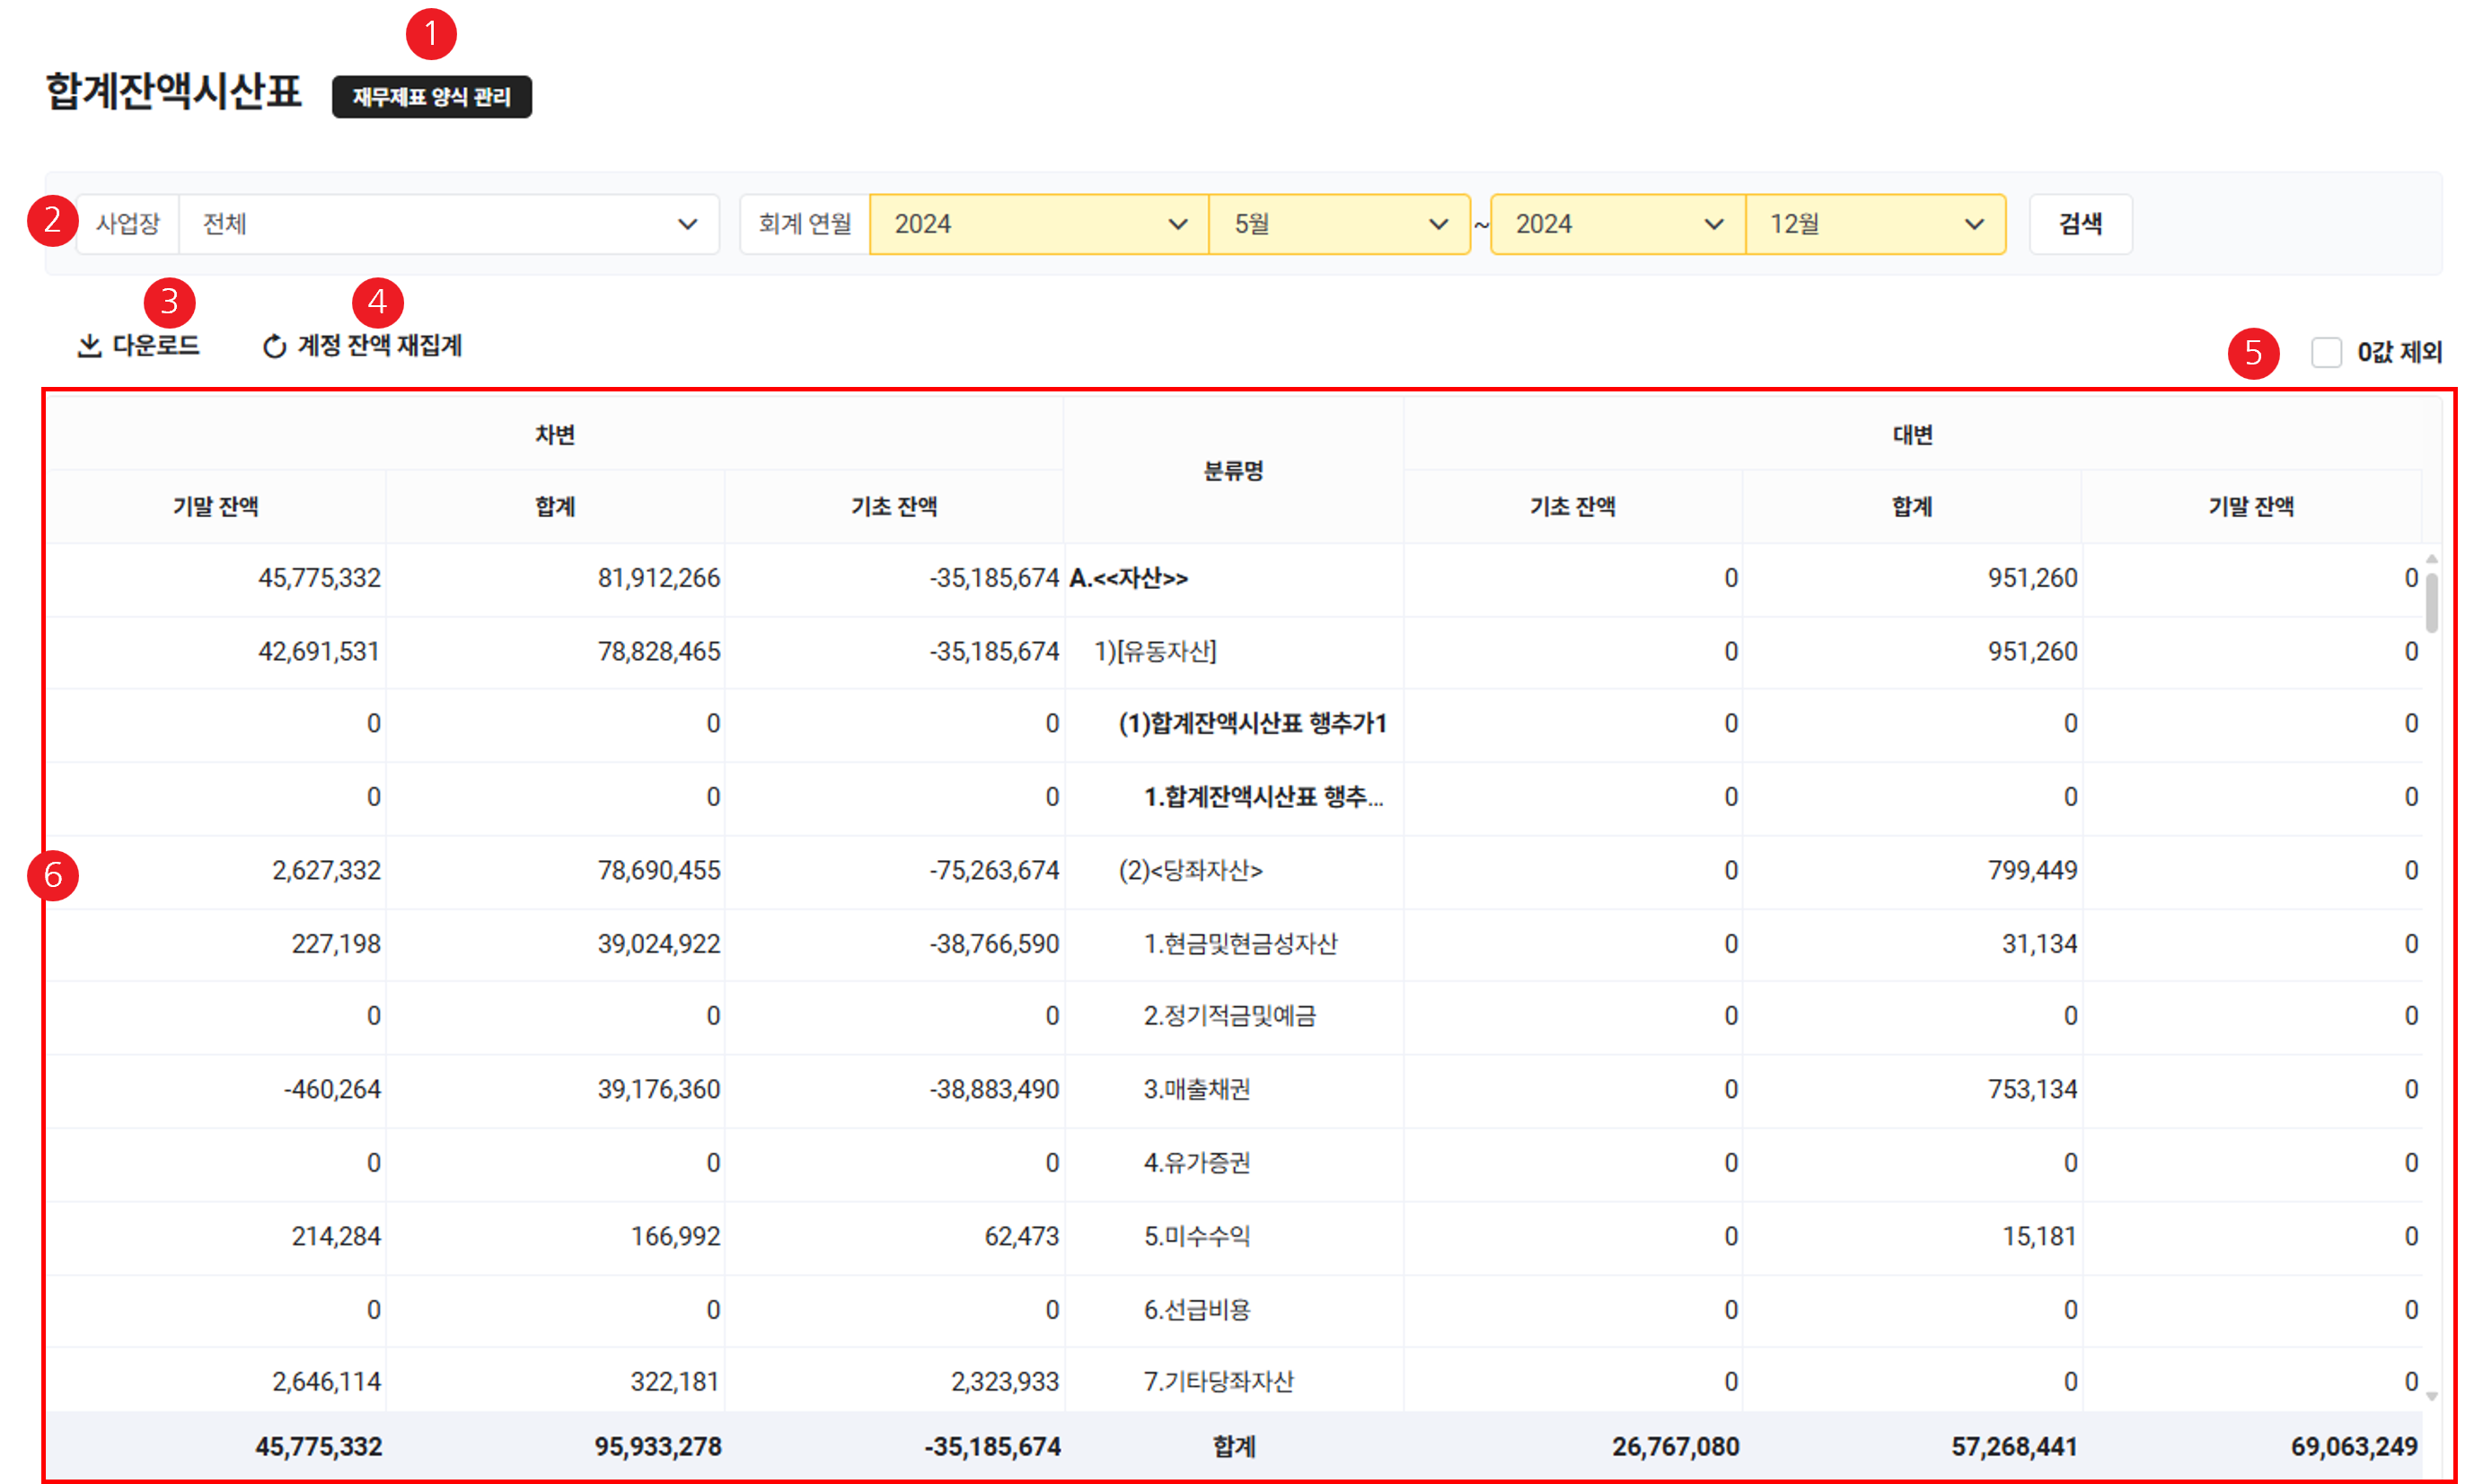The height and width of the screenshot is (1484, 2474).
Task: Click the 분류명 column header
Action: coord(1233,471)
